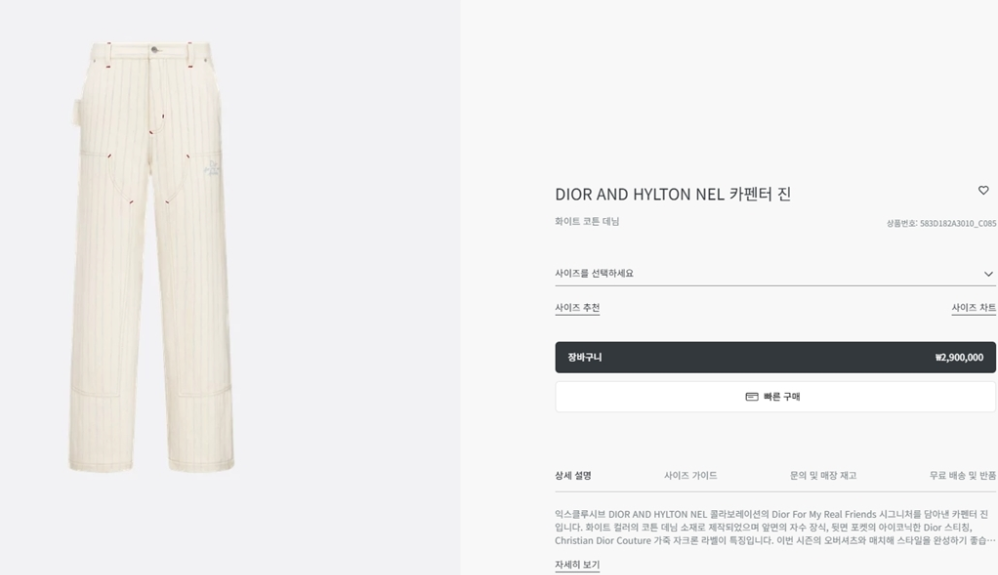998x575 pixels.
Task: Click the card icon beside 빠른 구매
Action: [x=752, y=397]
